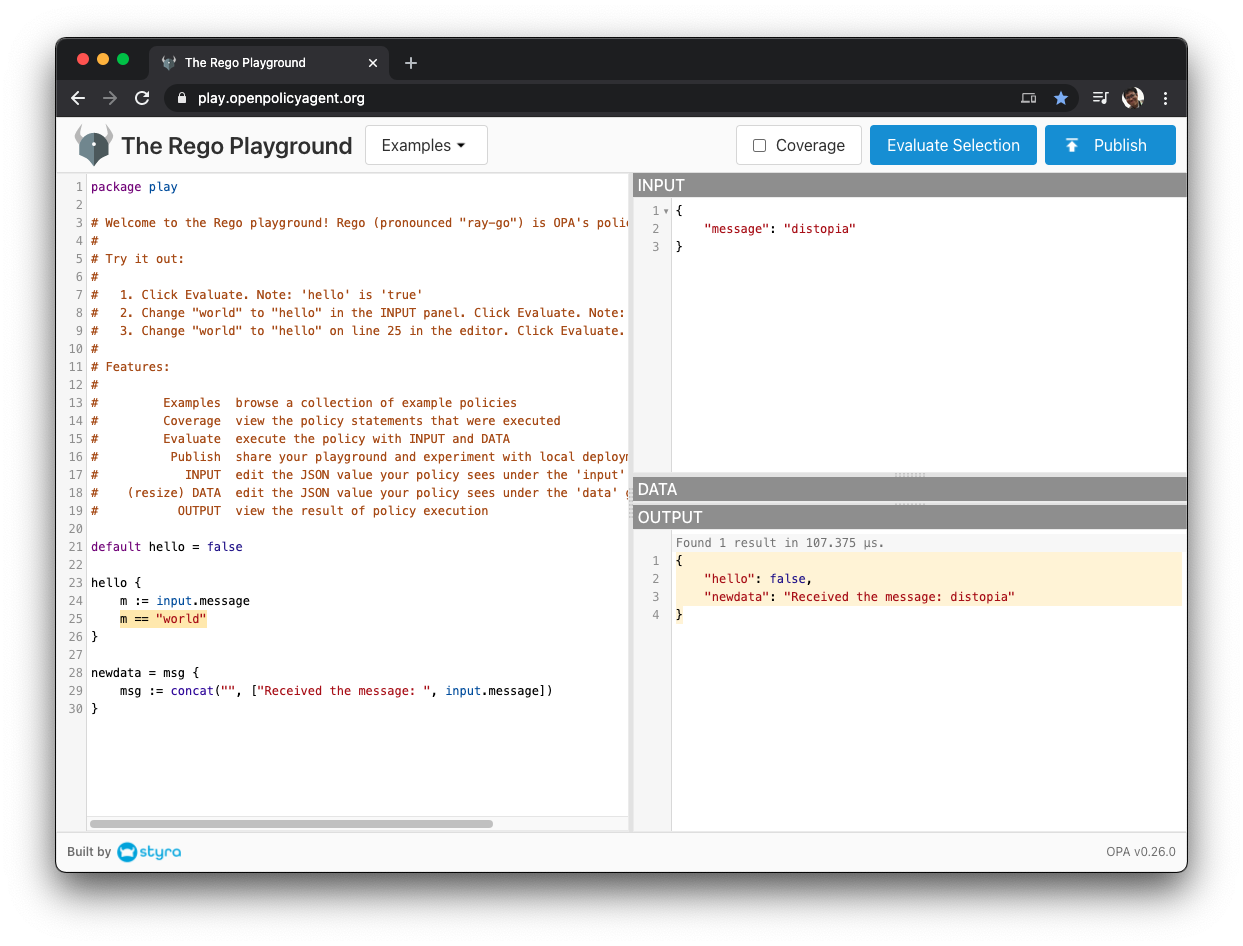The image size is (1243, 946).
Task: Click '# Try it out:' comment line
Action: tap(138, 259)
